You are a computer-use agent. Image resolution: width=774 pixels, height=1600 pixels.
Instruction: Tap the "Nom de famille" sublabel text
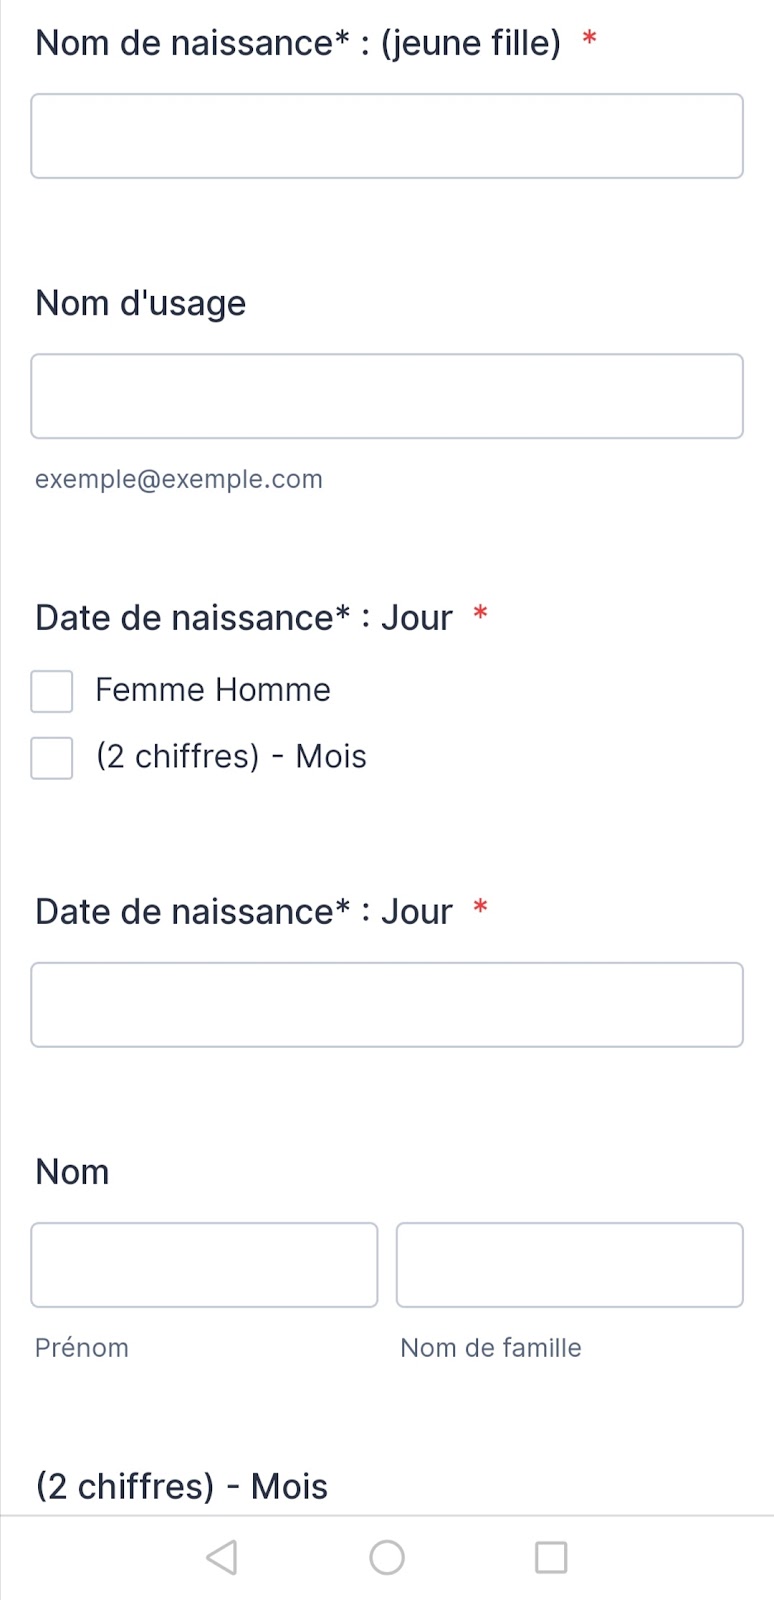click(491, 1348)
